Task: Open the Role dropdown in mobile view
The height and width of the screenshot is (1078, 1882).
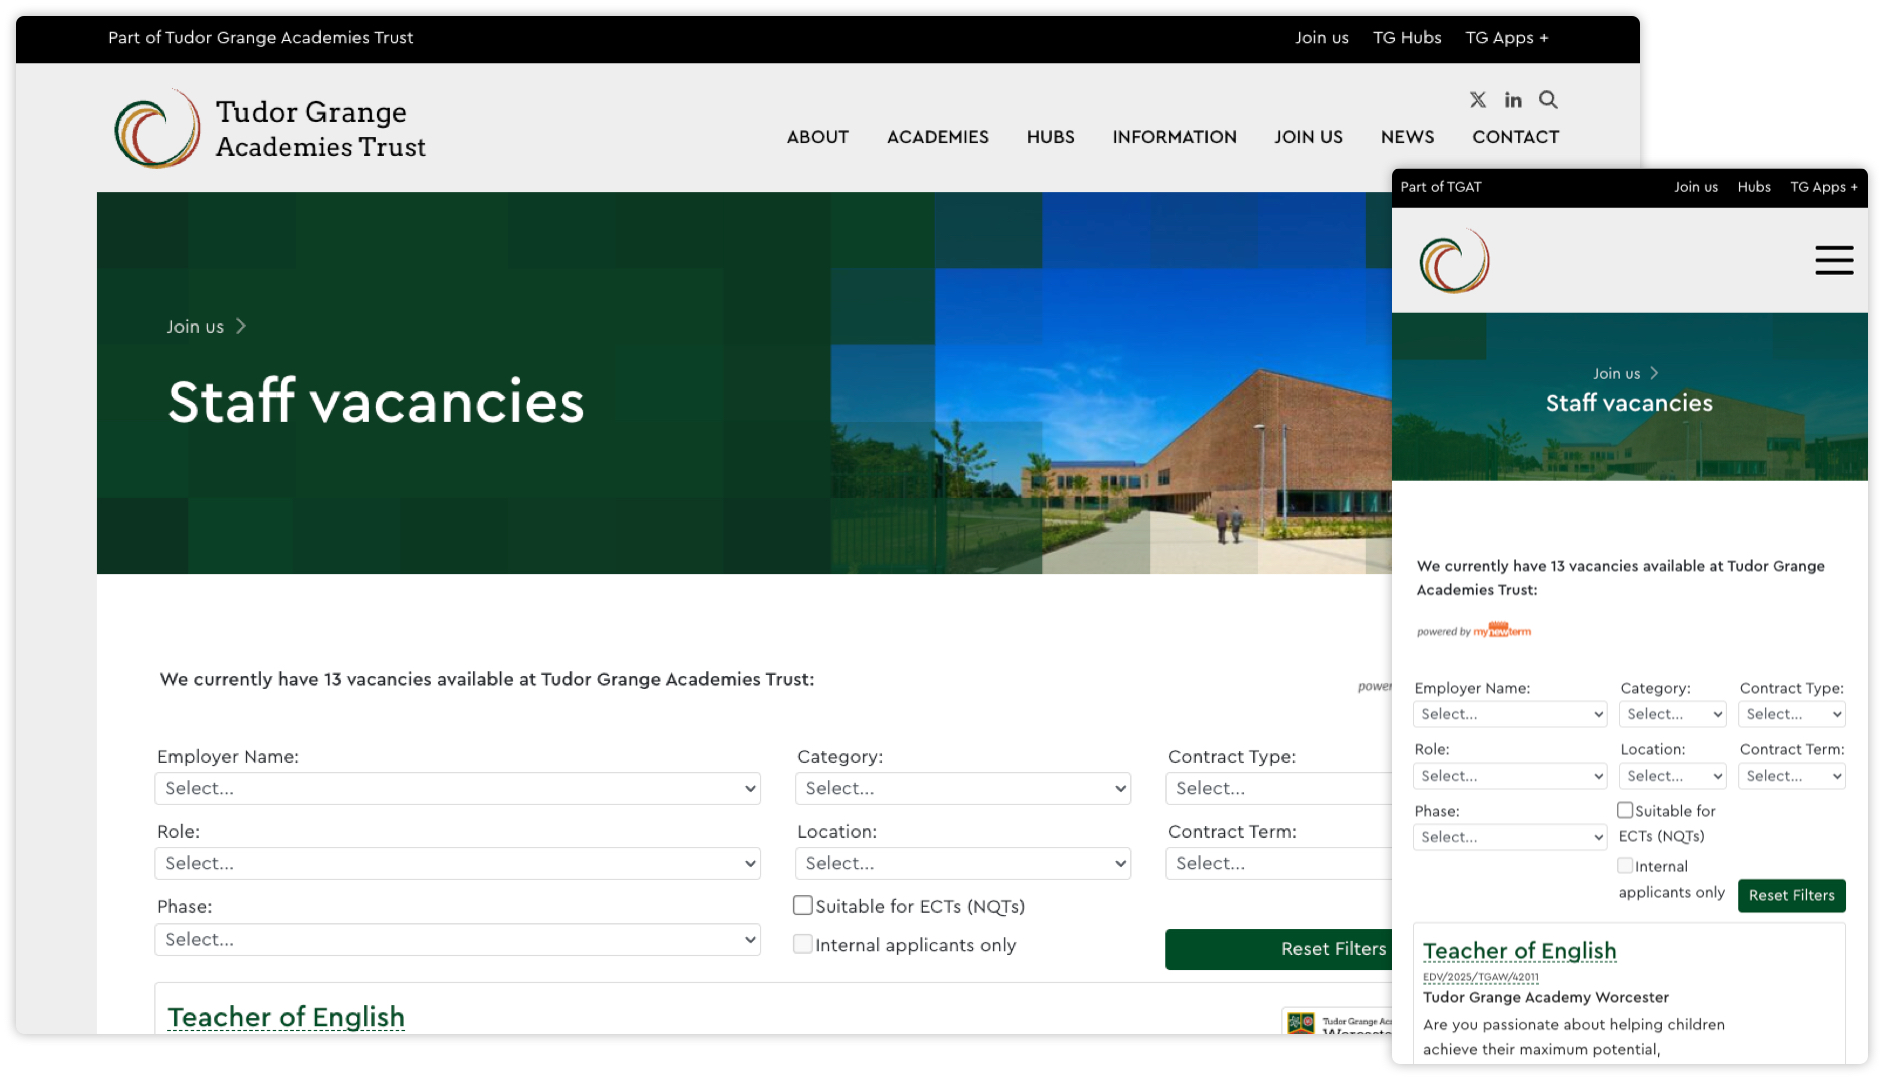Action: click(1510, 776)
